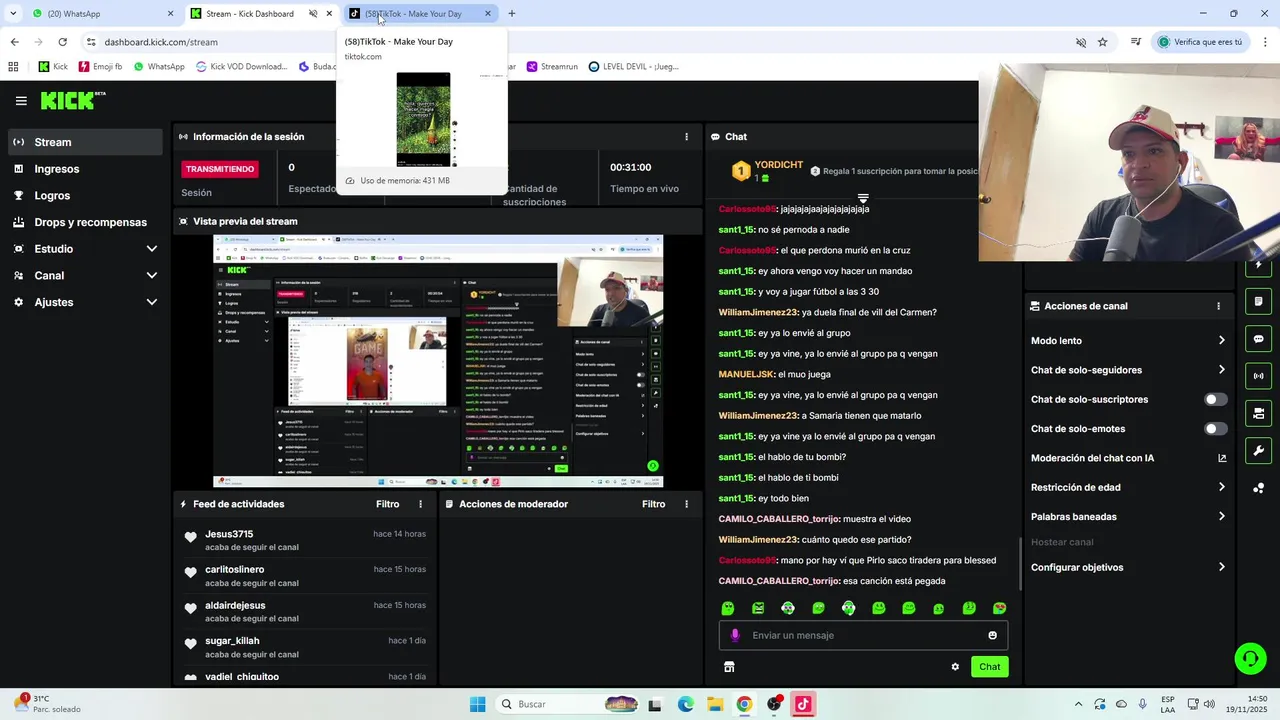Toggle Chat de solo-emotes switch
Viewport: 1280px width, 720px height.
[1215, 429]
